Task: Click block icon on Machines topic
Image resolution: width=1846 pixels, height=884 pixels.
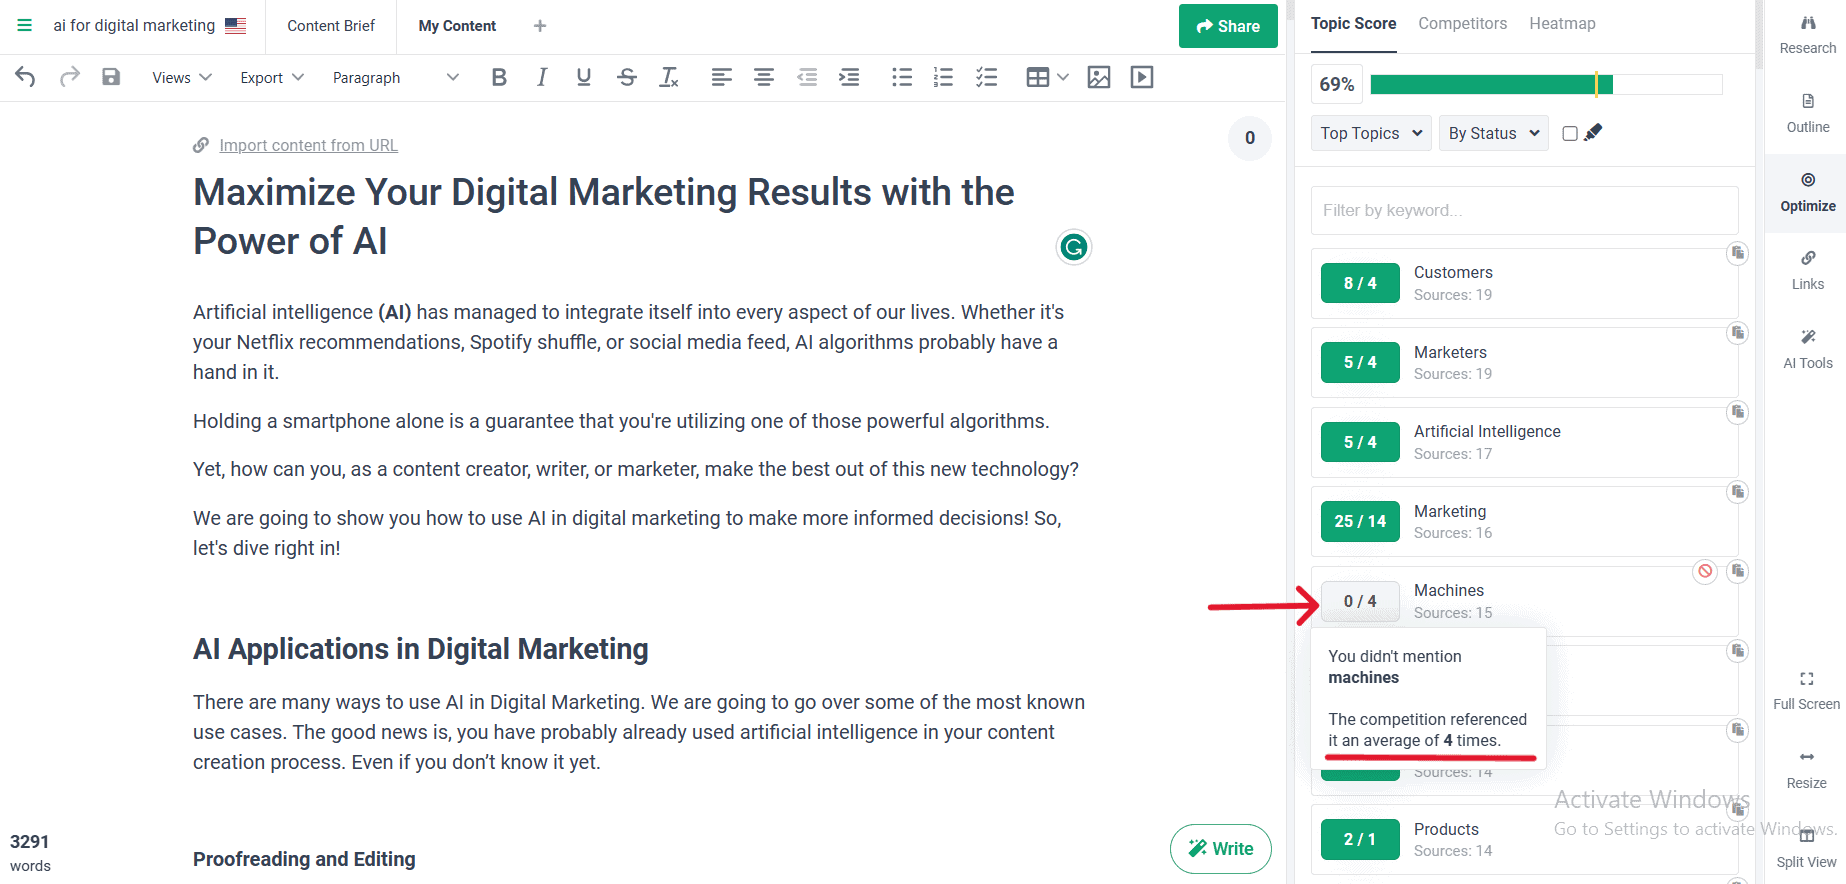Action: pyautogui.click(x=1705, y=571)
